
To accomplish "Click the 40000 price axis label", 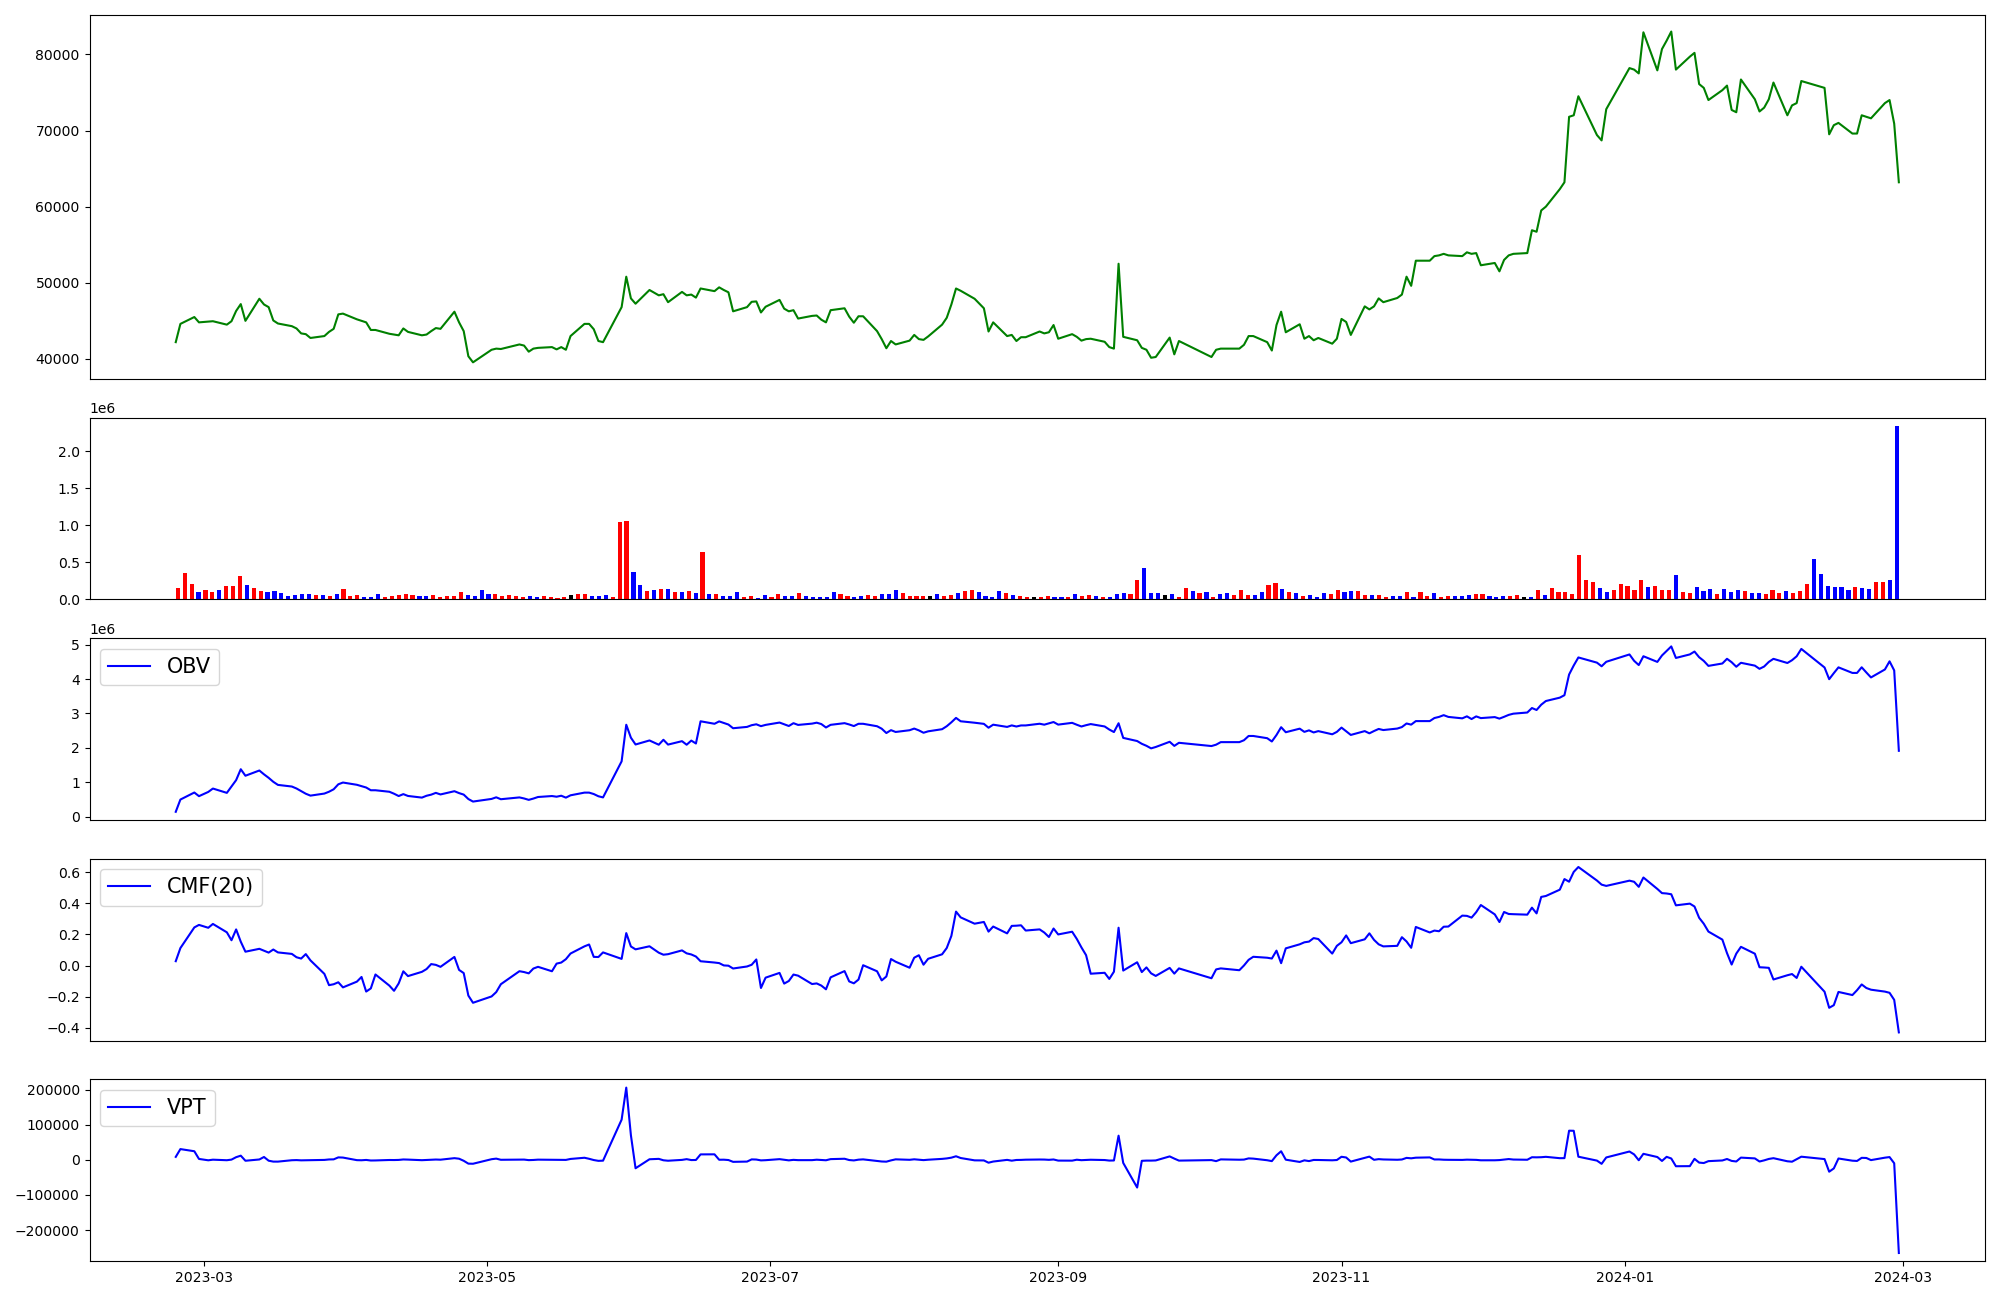I will click(56, 359).
